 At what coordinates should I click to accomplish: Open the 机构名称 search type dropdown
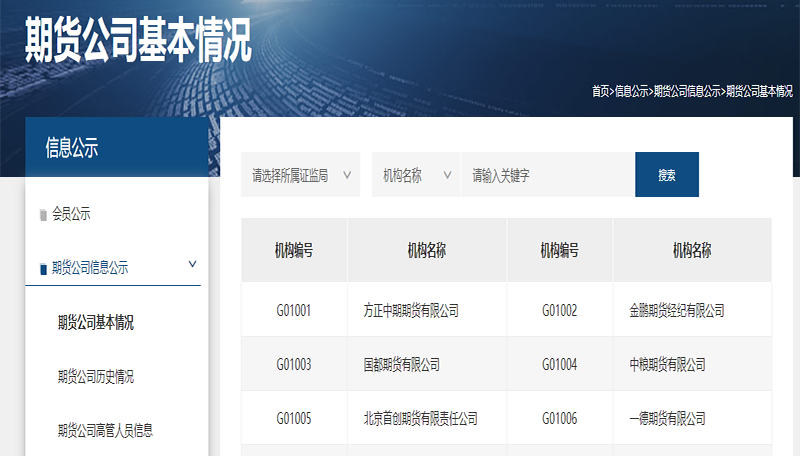pyautogui.click(x=416, y=174)
